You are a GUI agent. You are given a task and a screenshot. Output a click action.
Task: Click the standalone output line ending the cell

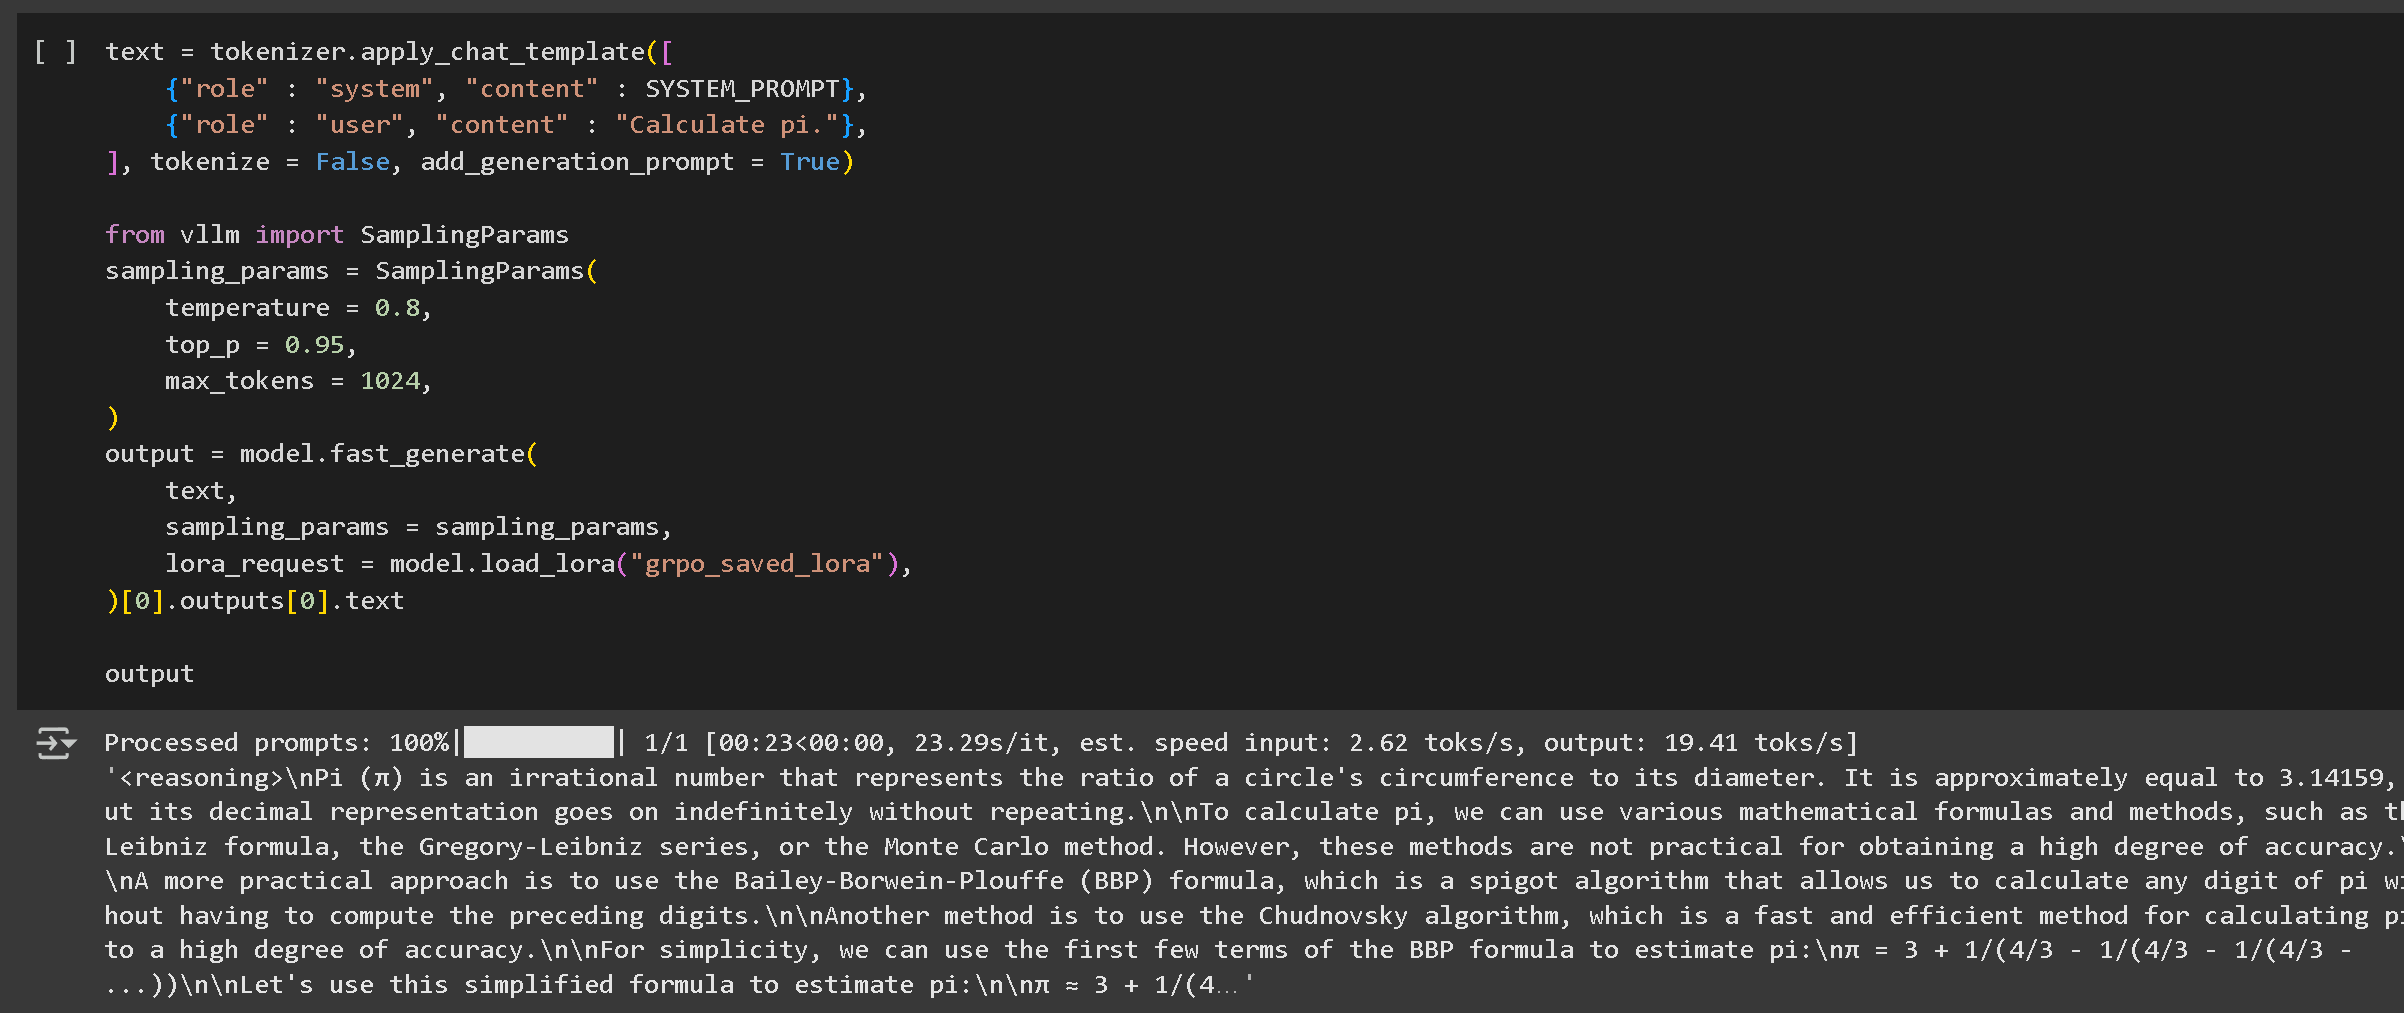(x=149, y=674)
